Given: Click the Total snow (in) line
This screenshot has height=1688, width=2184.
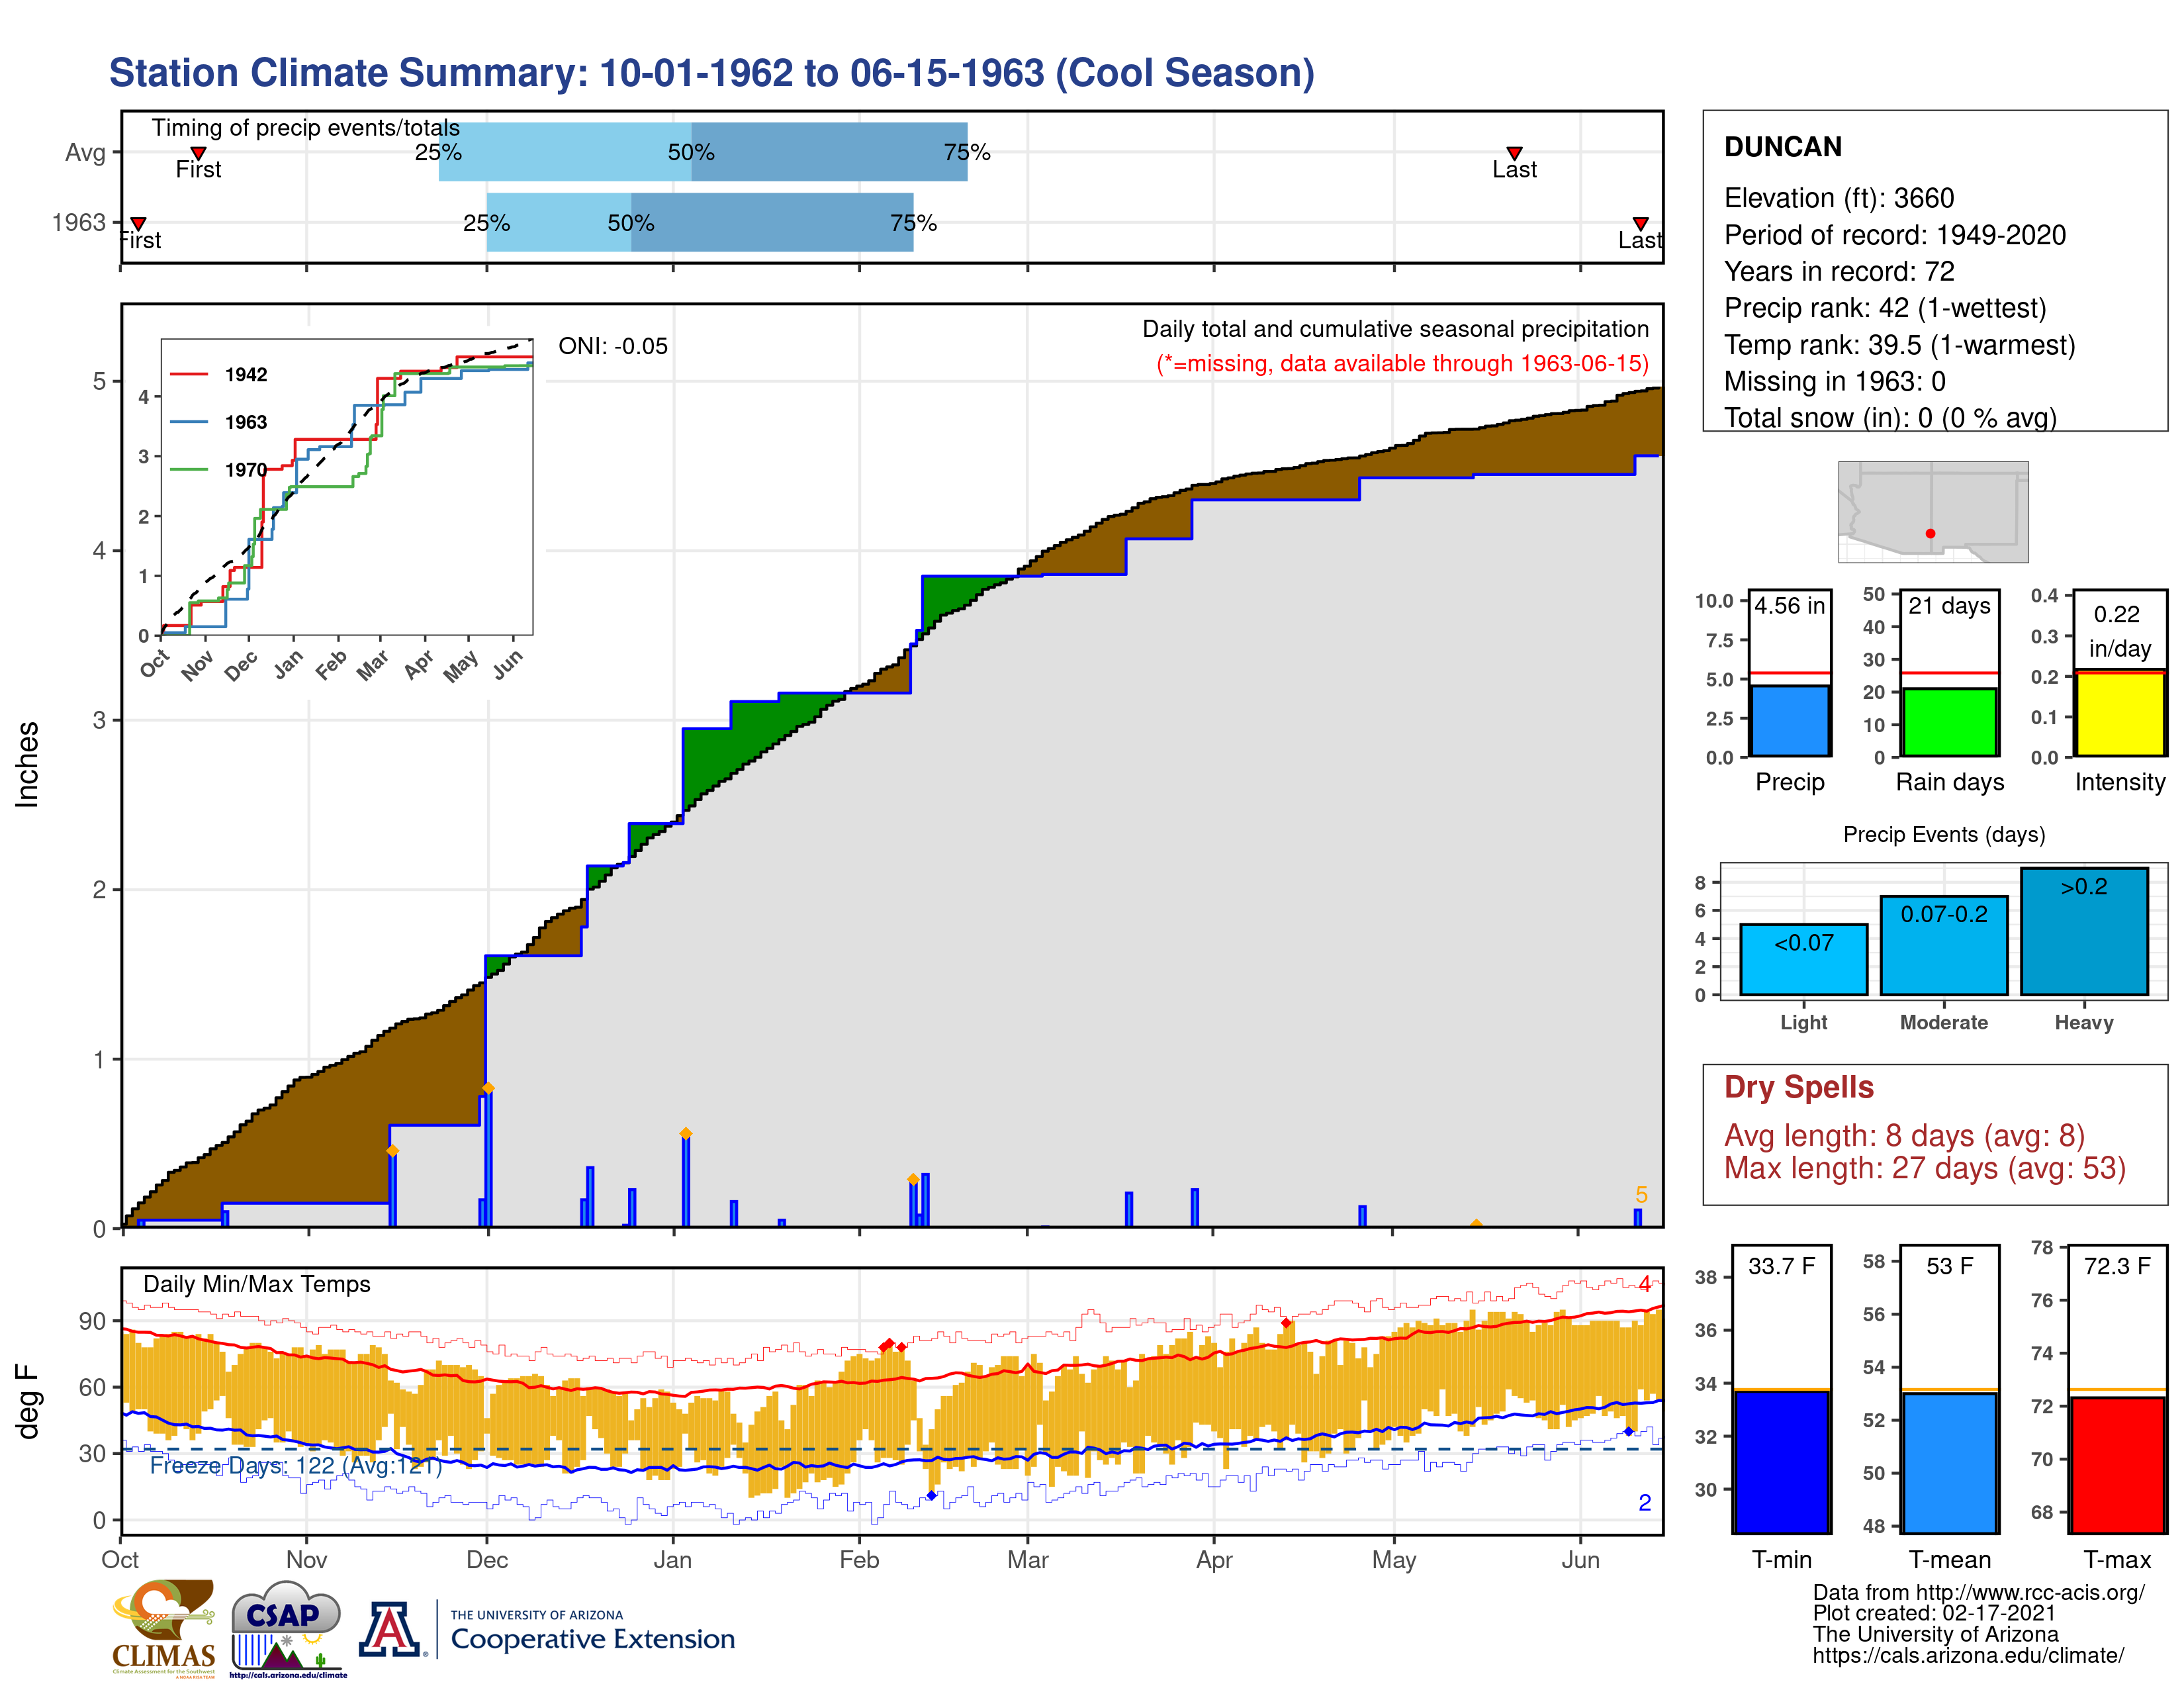Looking at the screenshot, I should pos(1890,418).
